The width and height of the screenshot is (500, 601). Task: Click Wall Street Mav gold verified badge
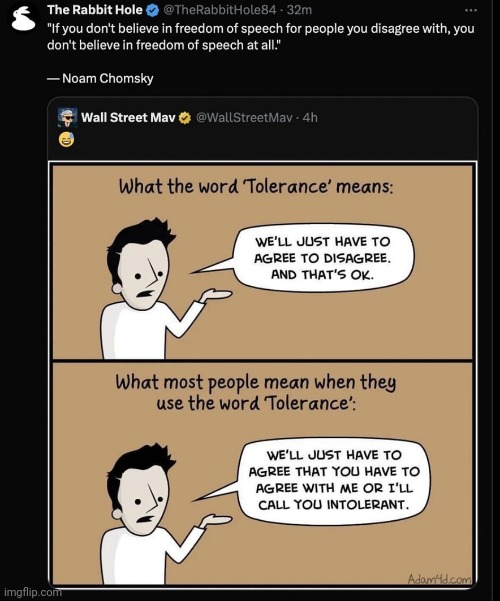[185, 118]
